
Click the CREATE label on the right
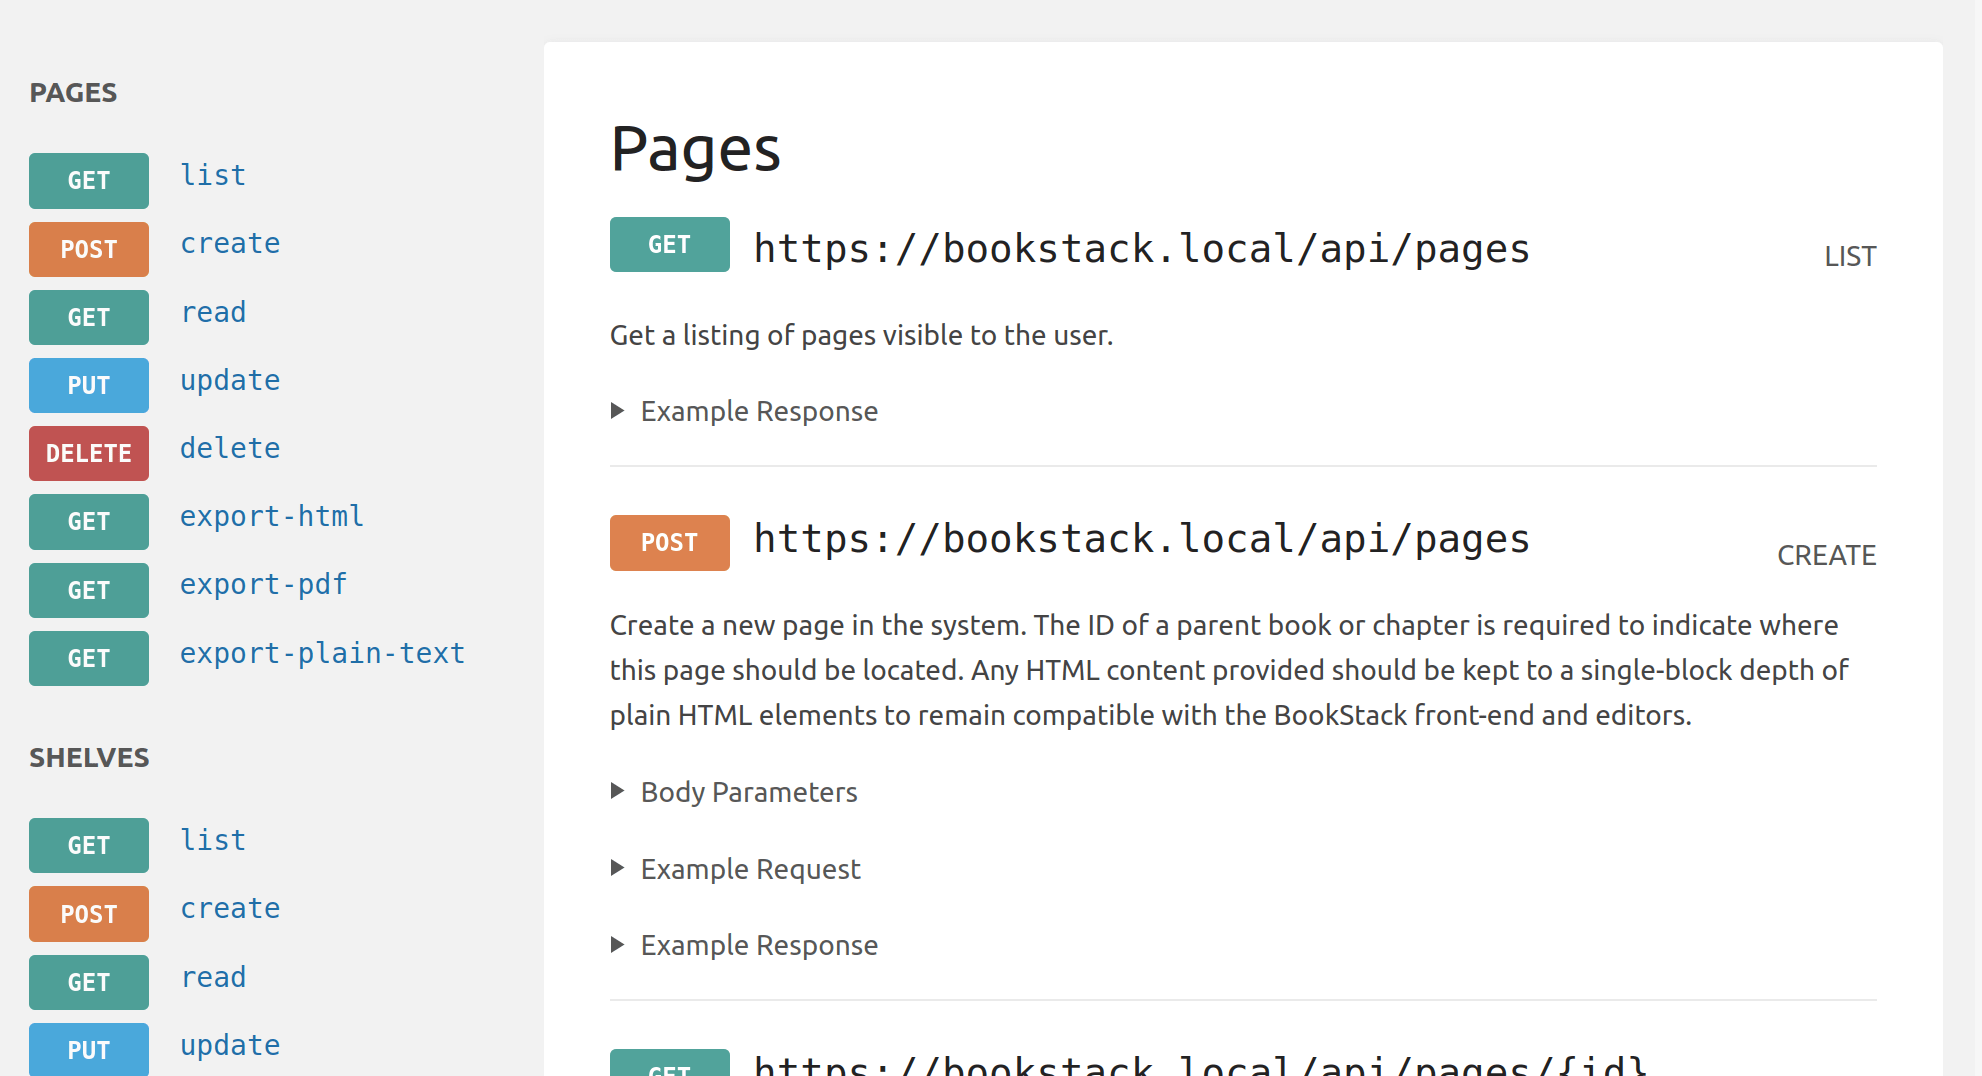click(x=1826, y=556)
